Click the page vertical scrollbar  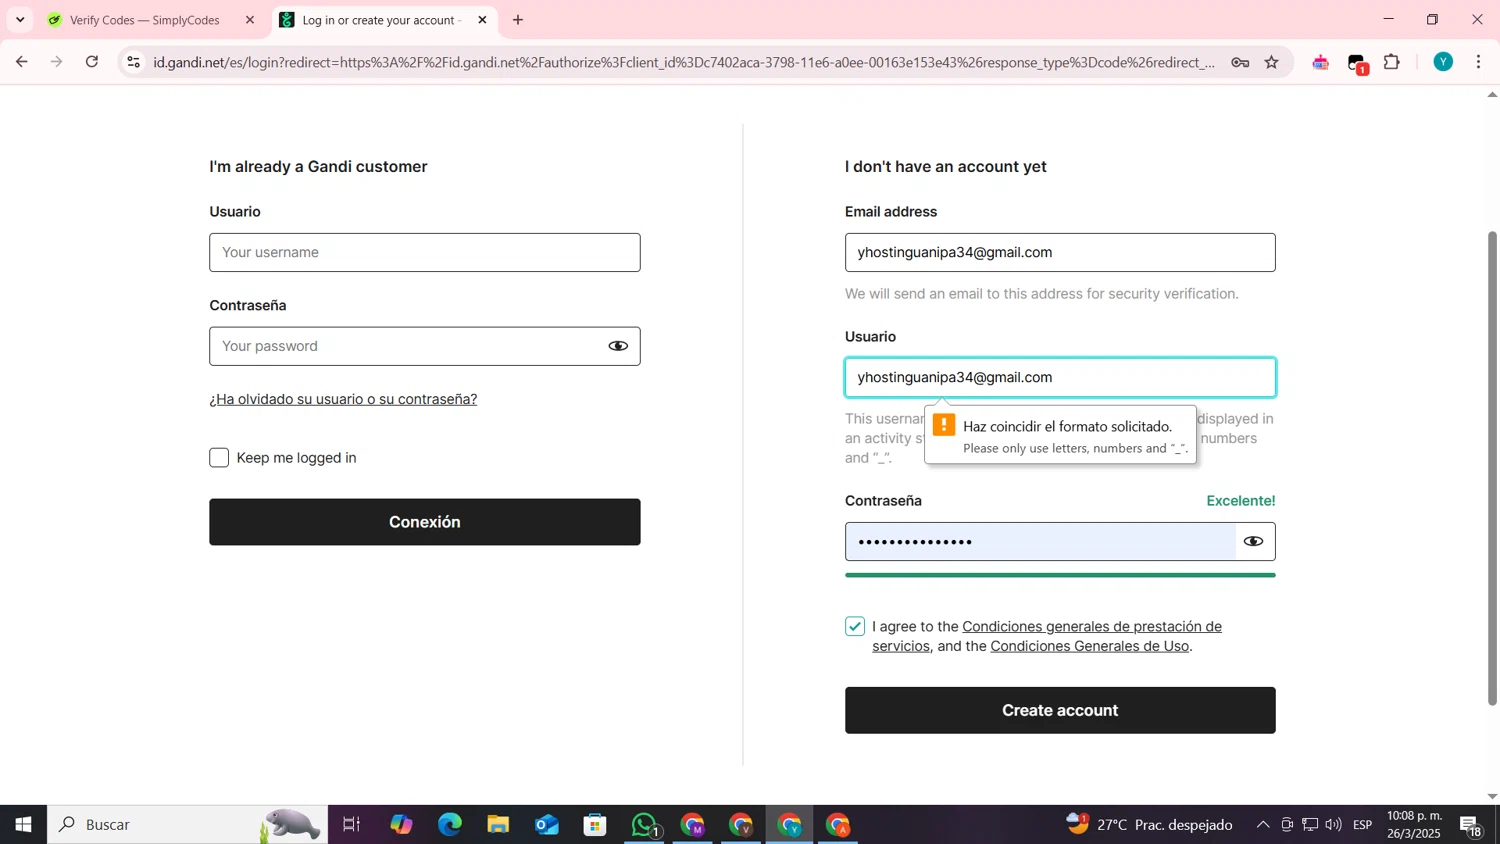pos(1492,468)
